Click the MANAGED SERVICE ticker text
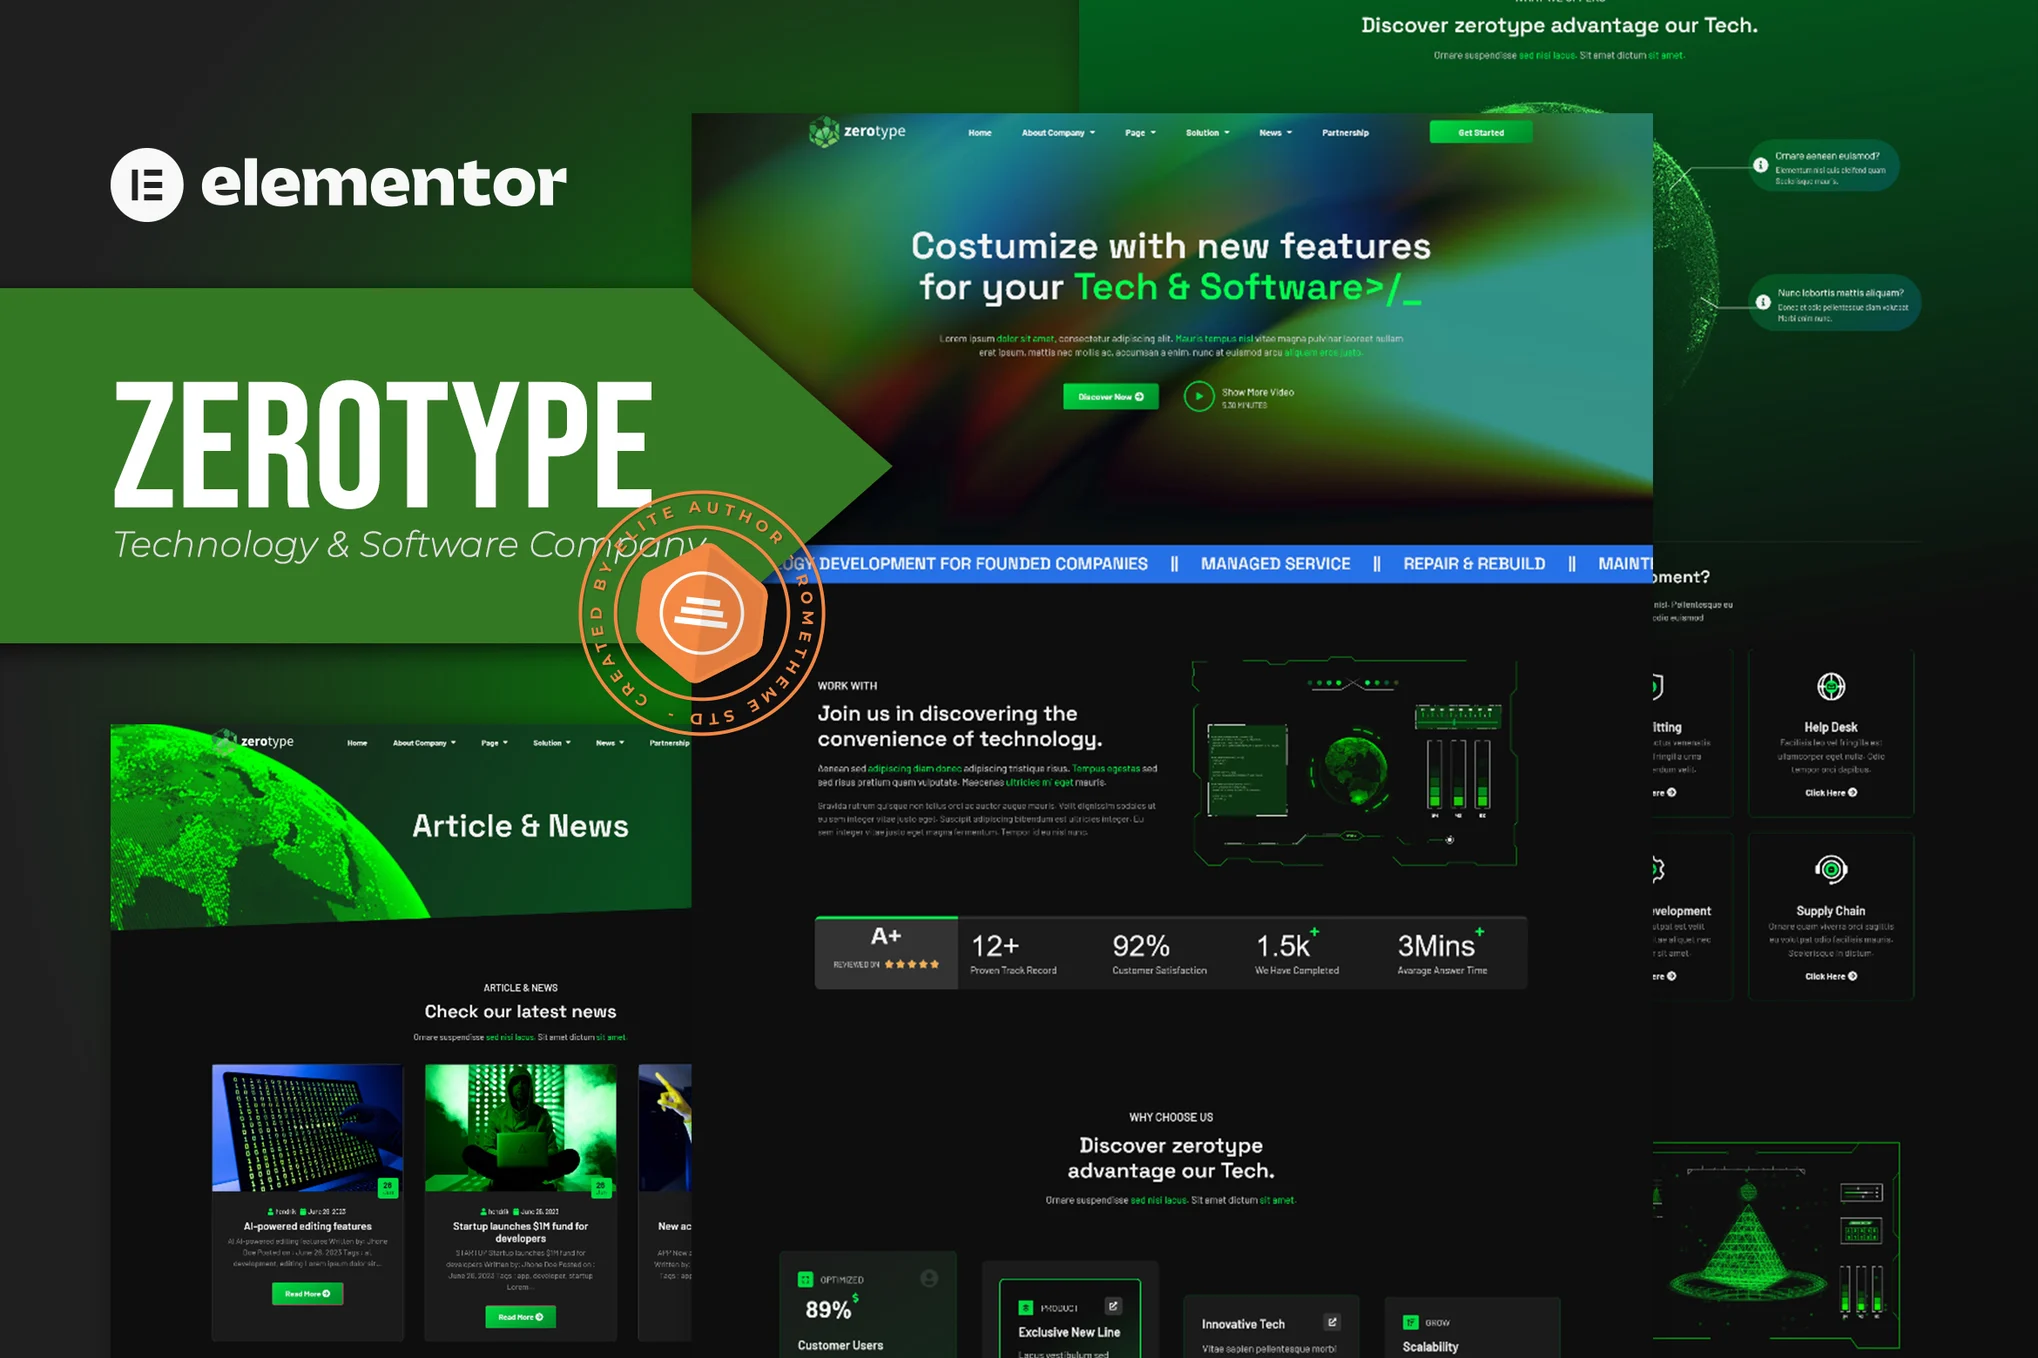This screenshot has width=2038, height=1358. point(1275,564)
